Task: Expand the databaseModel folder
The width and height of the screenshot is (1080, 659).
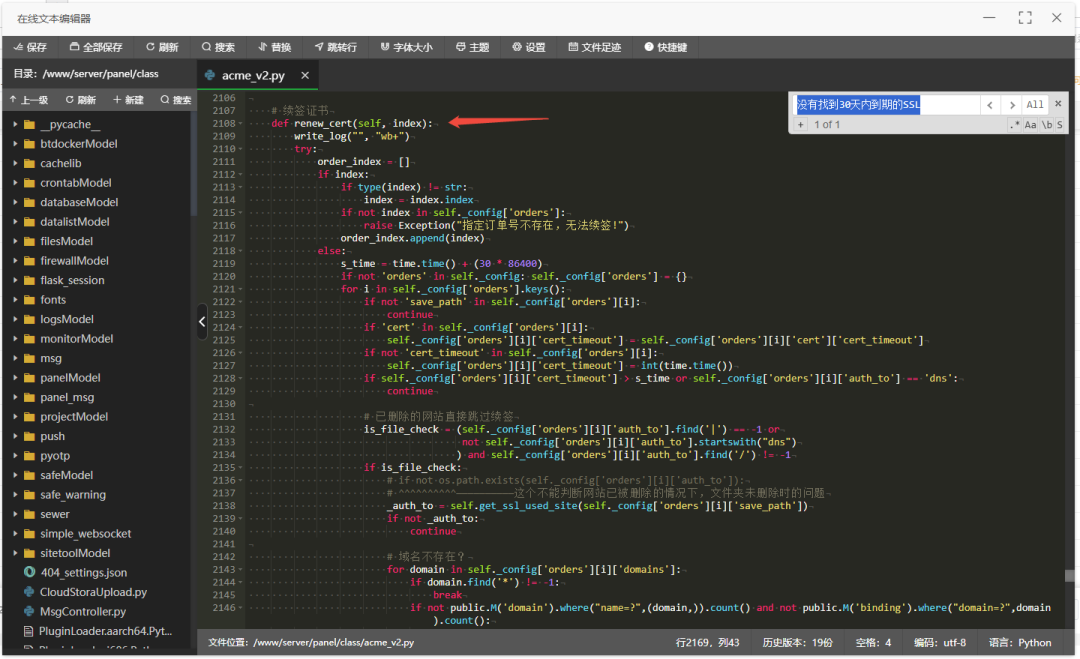Action: (x=16, y=202)
